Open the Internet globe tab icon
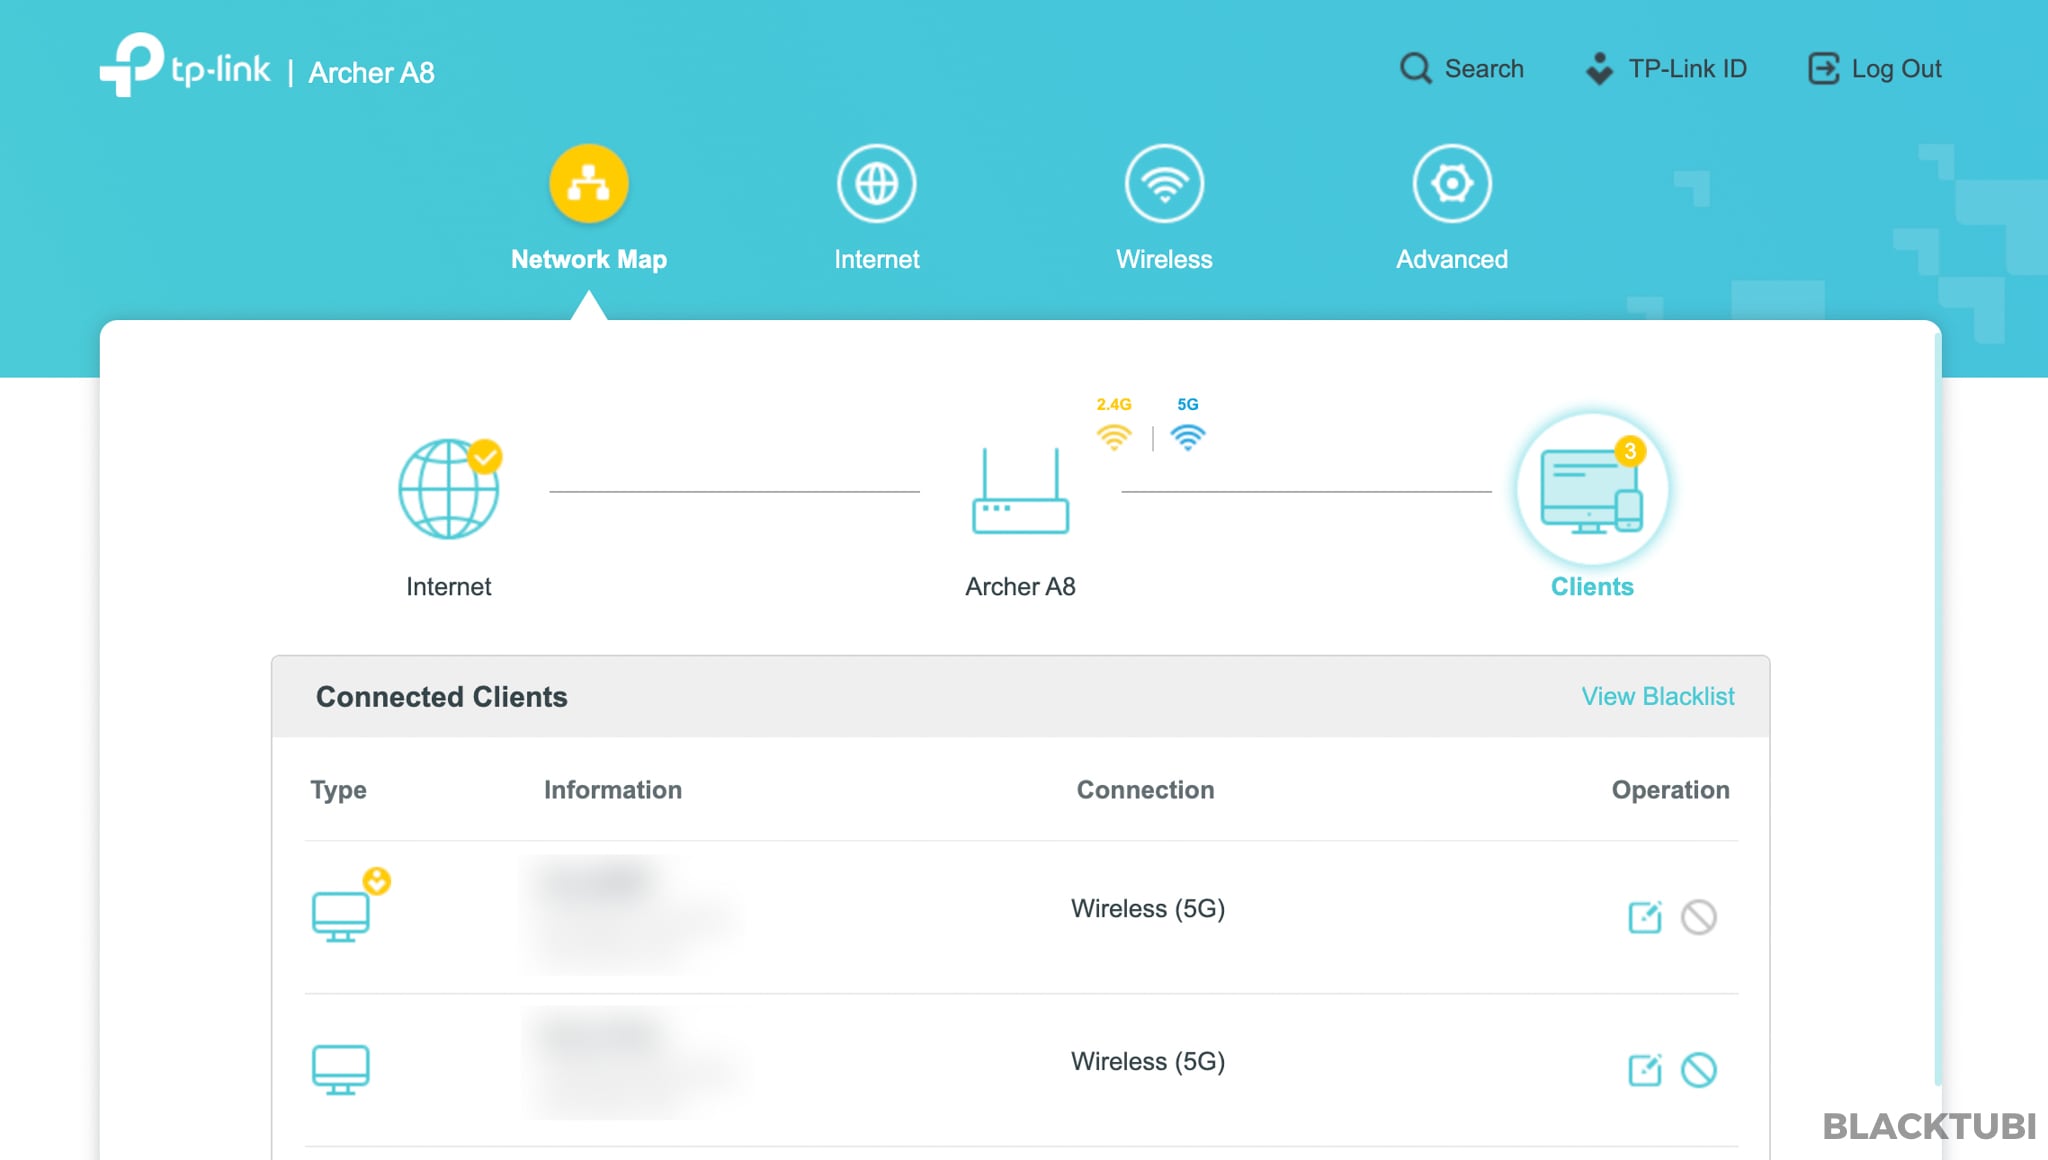This screenshot has height=1160, width=2048. coord(876,183)
